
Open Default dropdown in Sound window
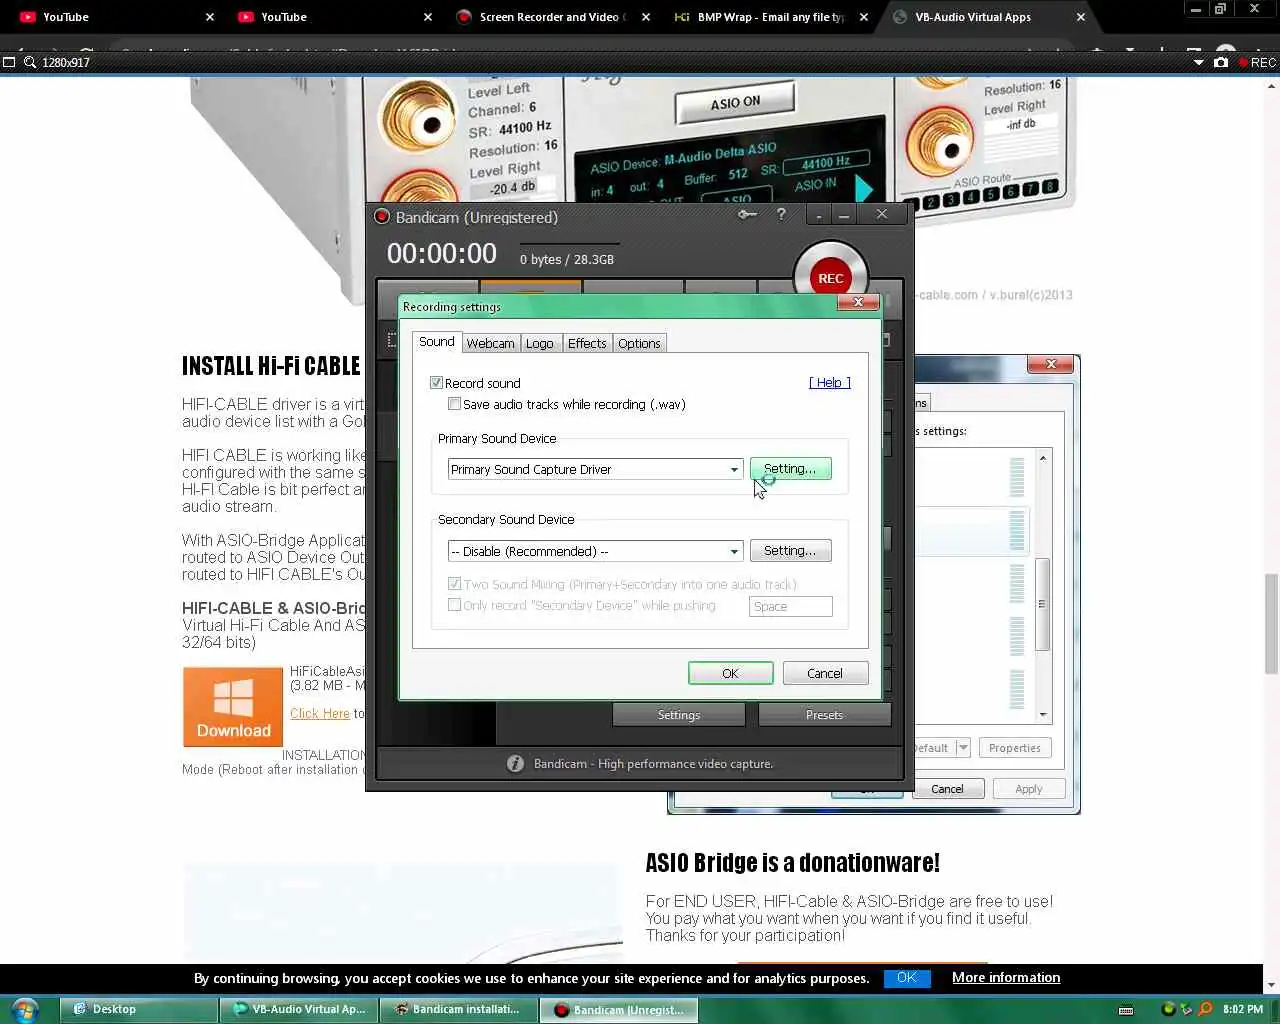[x=962, y=748]
